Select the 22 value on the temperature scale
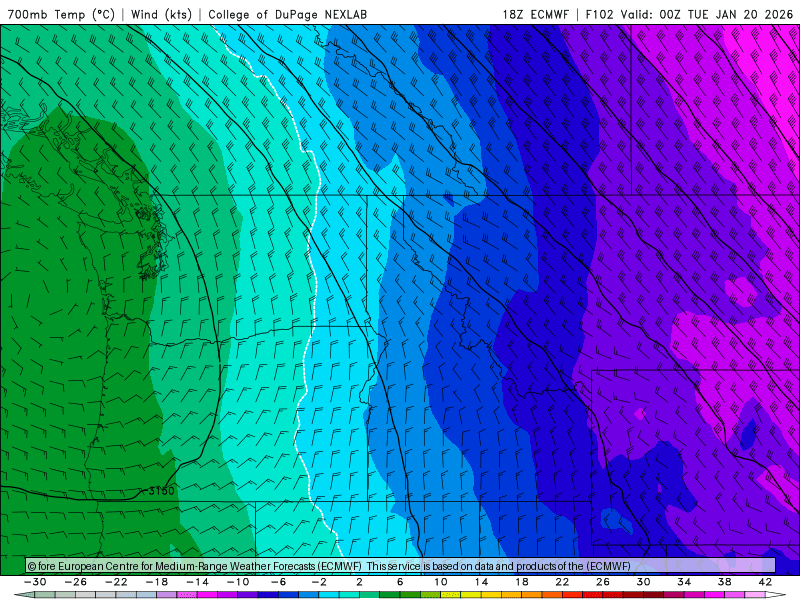The image size is (800, 600). 562,582
